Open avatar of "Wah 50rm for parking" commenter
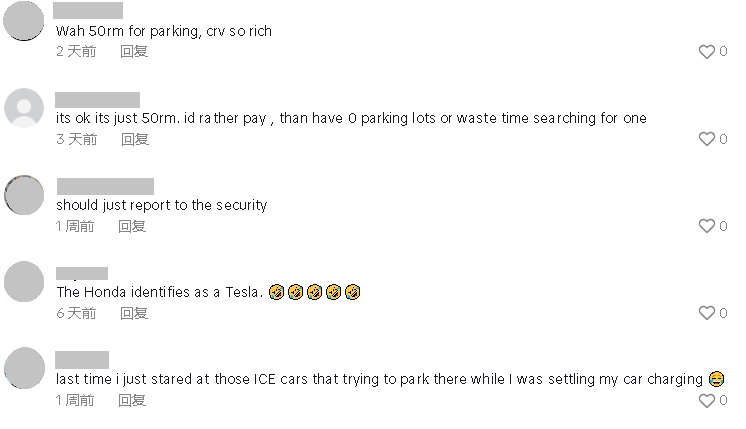The width and height of the screenshot is (746, 429). pos(24,21)
